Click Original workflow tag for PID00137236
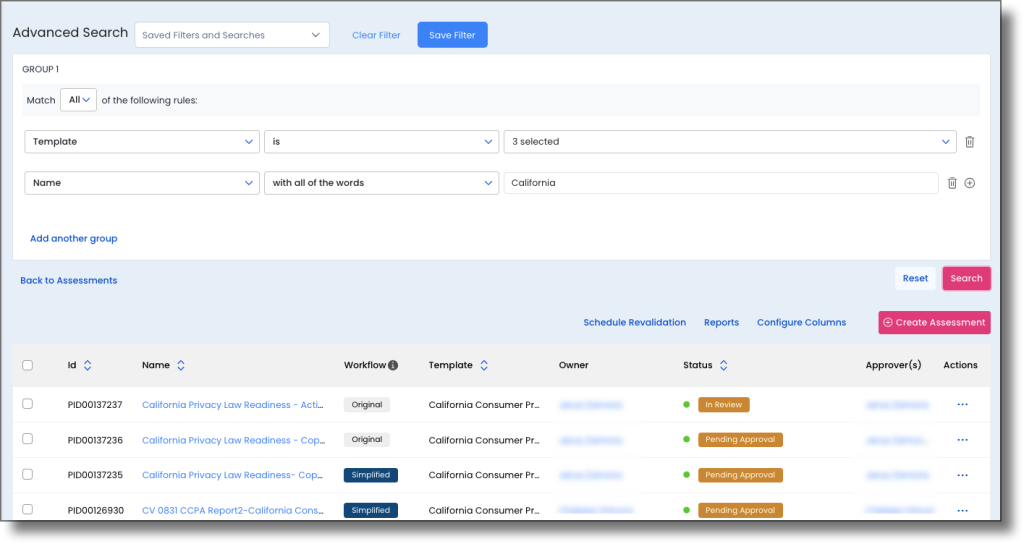 pyautogui.click(x=367, y=440)
